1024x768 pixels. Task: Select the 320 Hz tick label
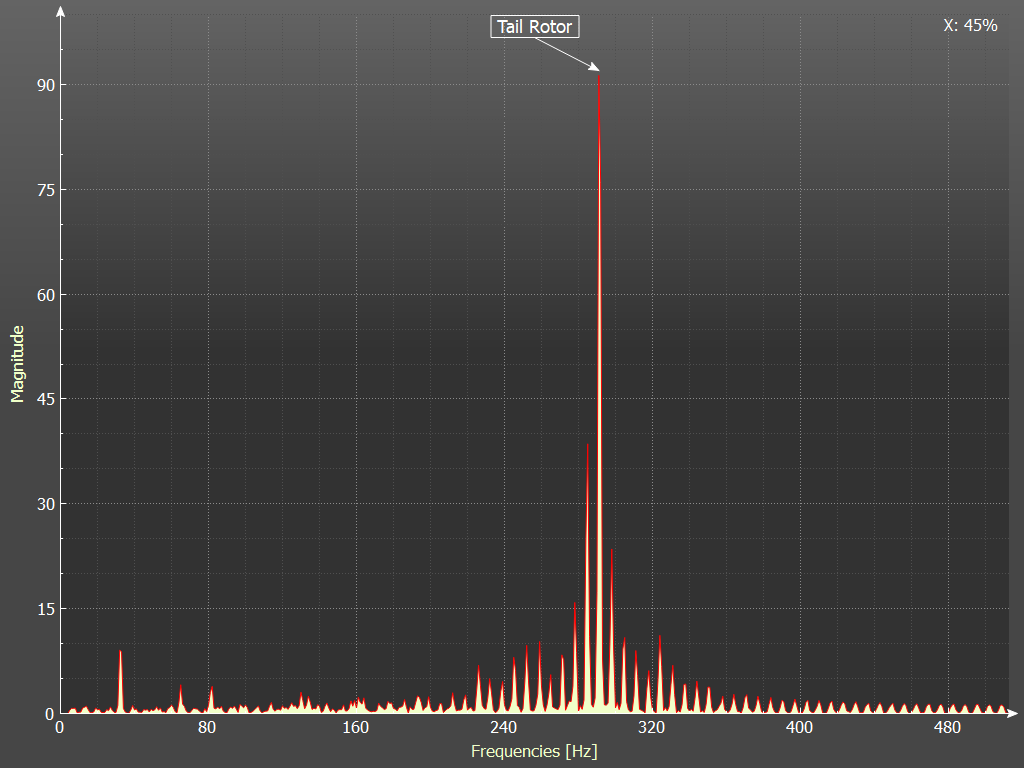click(652, 727)
